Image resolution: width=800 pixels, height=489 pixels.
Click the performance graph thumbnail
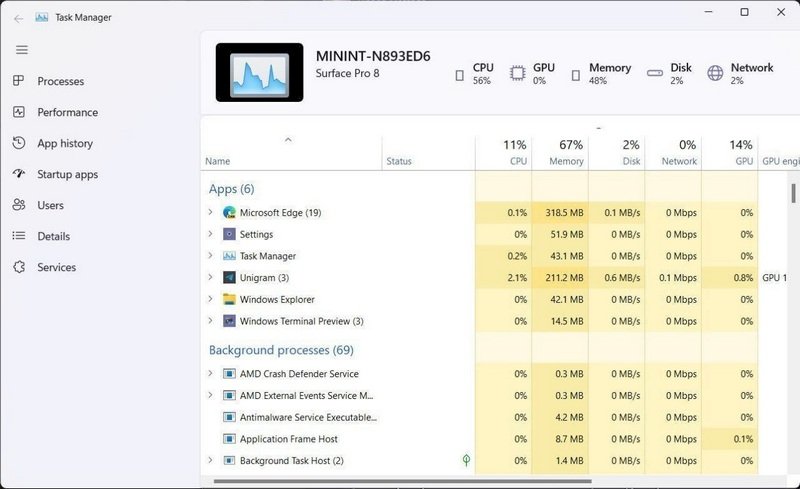coord(259,72)
